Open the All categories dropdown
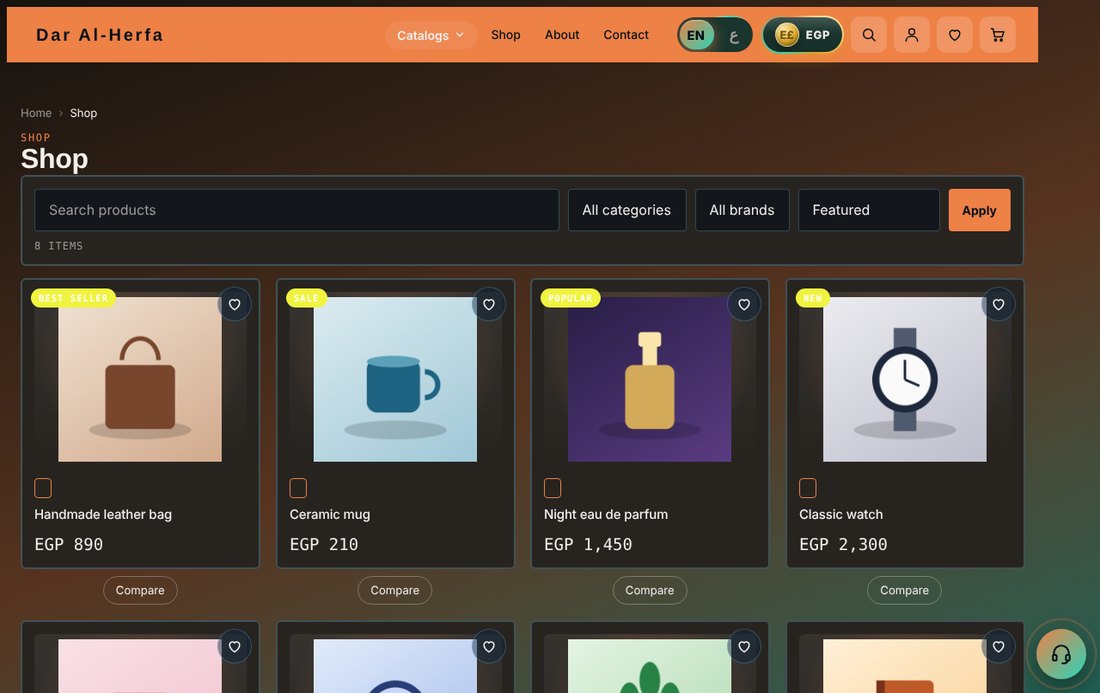This screenshot has height=693, width=1100. (x=626, y=210)
